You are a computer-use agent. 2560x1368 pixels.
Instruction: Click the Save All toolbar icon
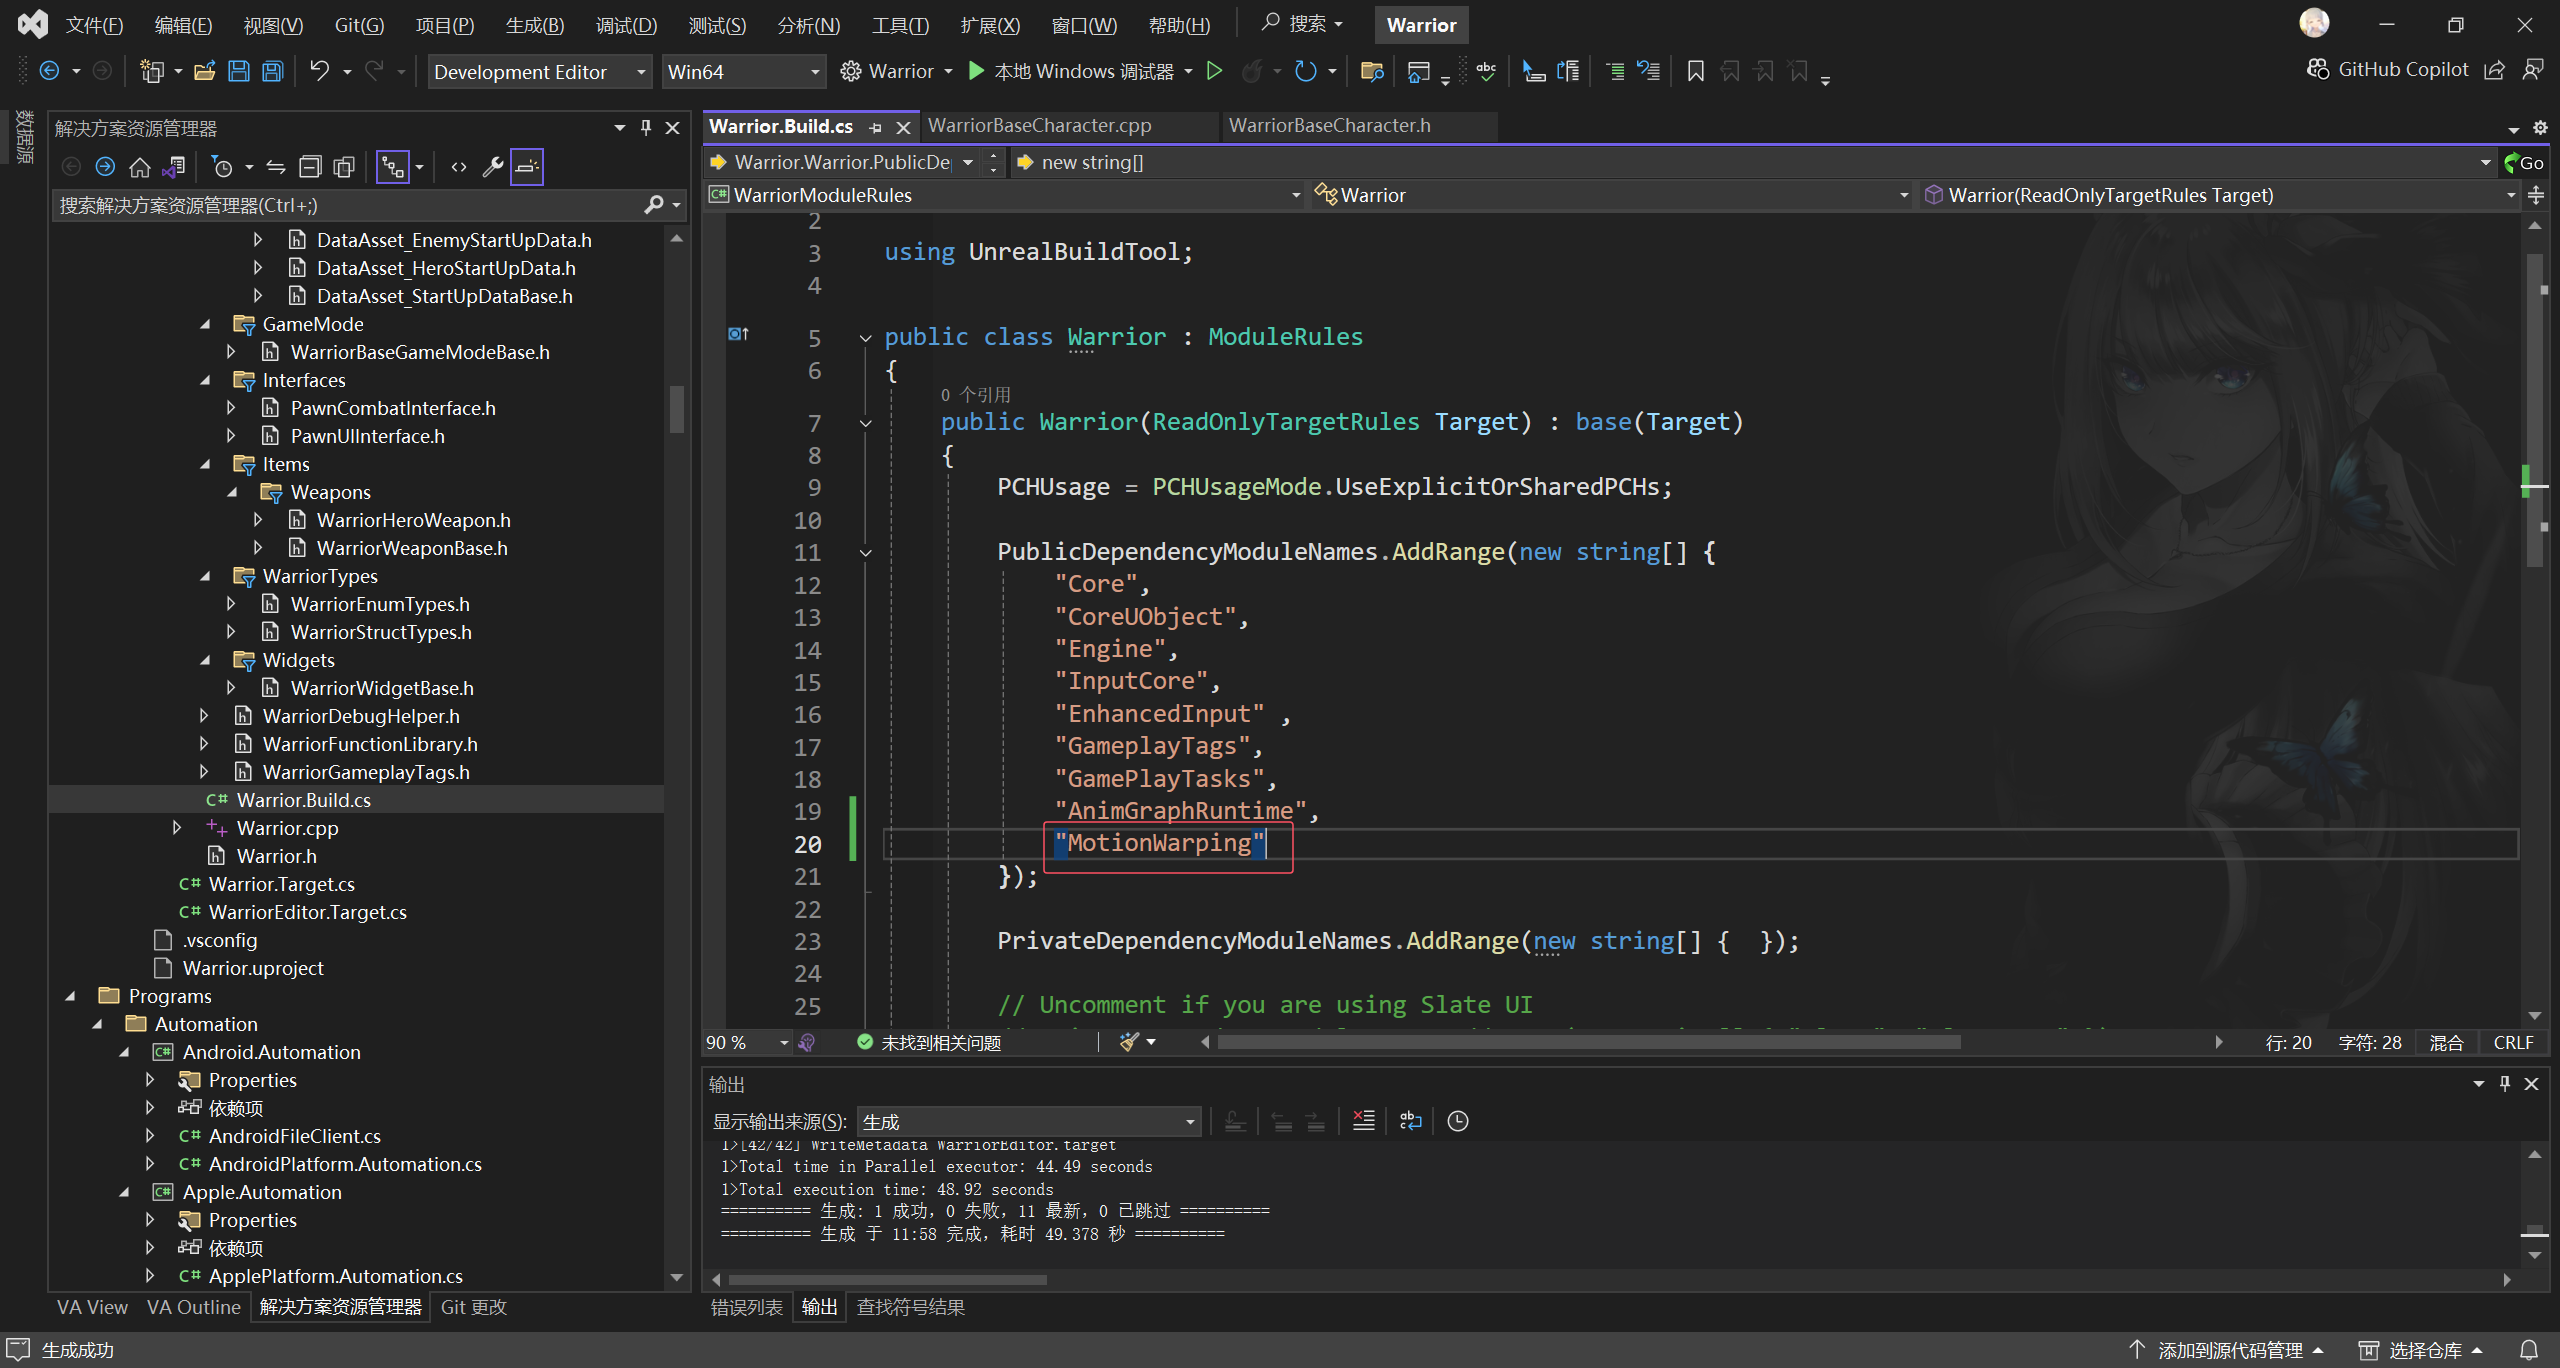(272, 71)
